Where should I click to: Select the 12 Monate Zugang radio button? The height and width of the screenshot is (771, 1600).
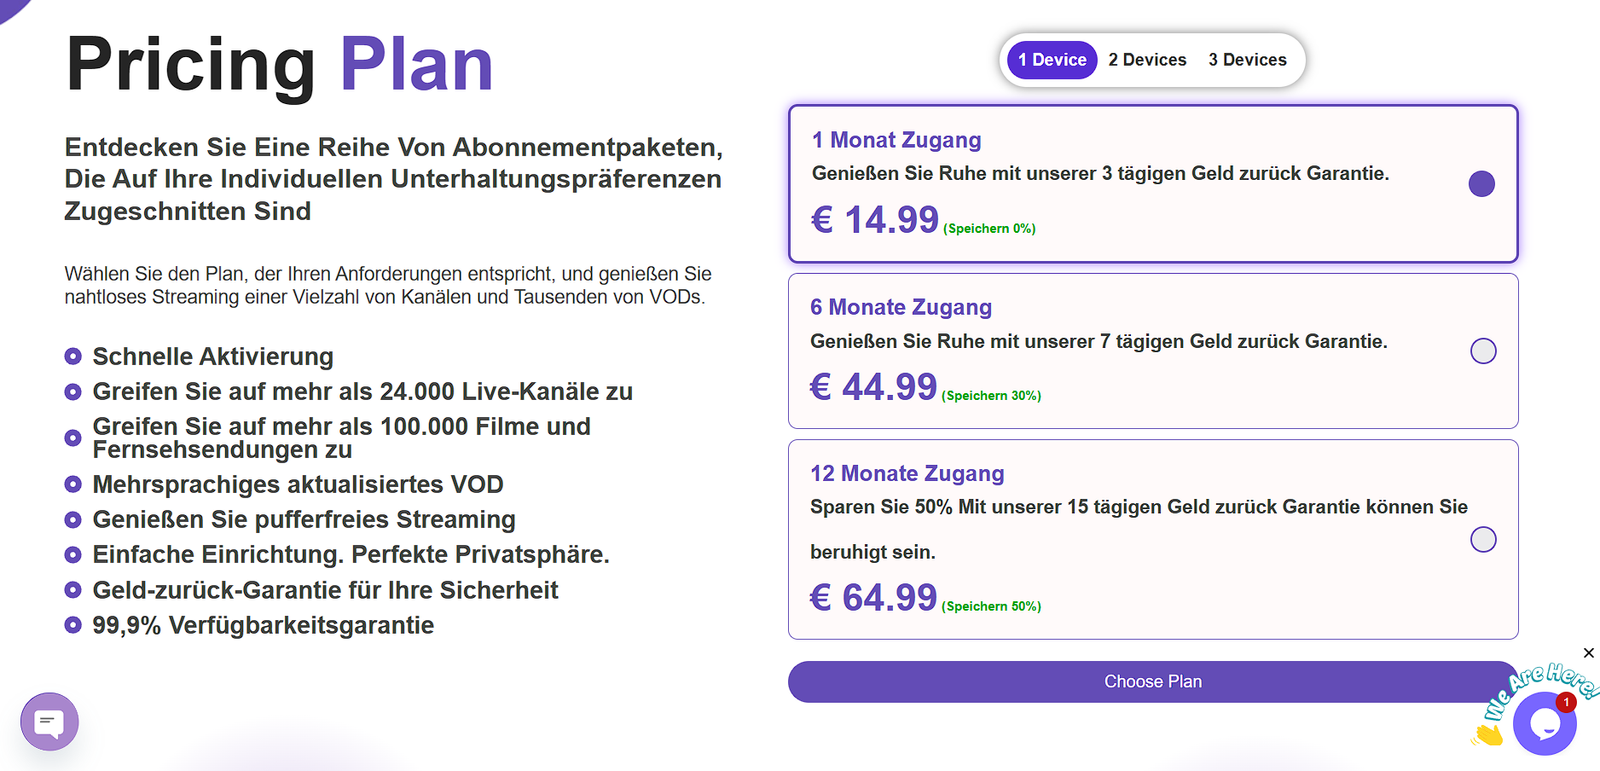1483,540
